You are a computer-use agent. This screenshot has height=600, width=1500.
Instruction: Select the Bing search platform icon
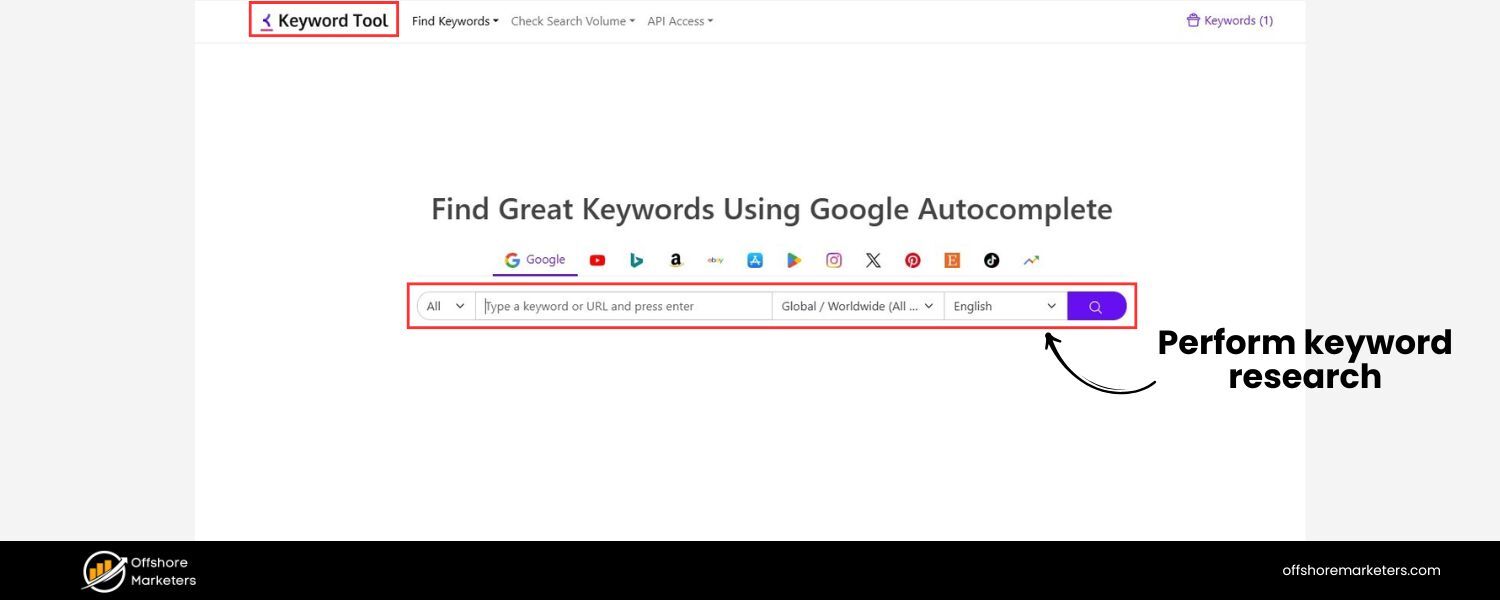pyautogui.click(x=637, y=260)
